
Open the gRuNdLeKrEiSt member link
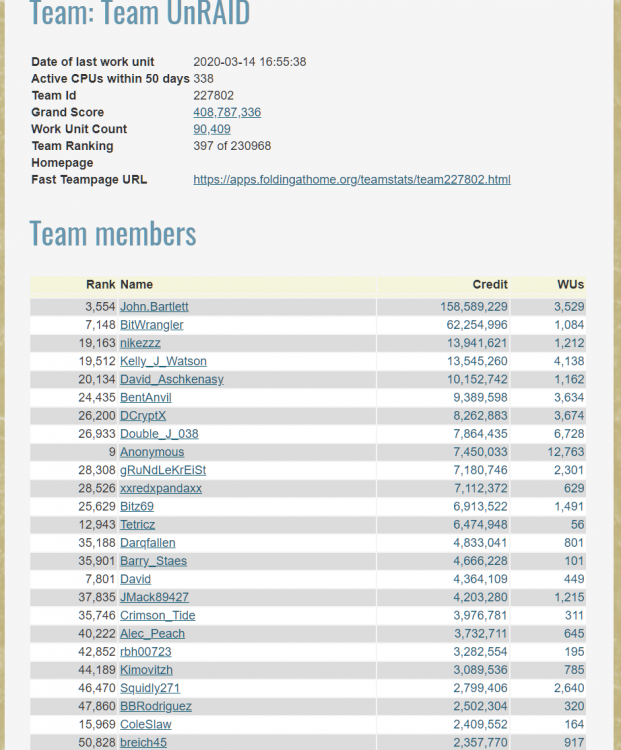click(x=163, y=470)
